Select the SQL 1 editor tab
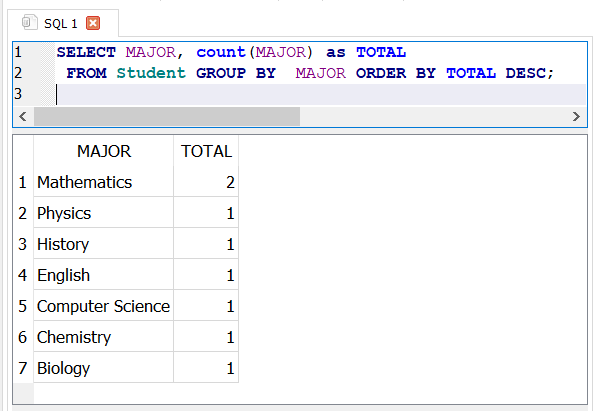Viewport: 593px width, 411px height. click(x=63, y=23)
